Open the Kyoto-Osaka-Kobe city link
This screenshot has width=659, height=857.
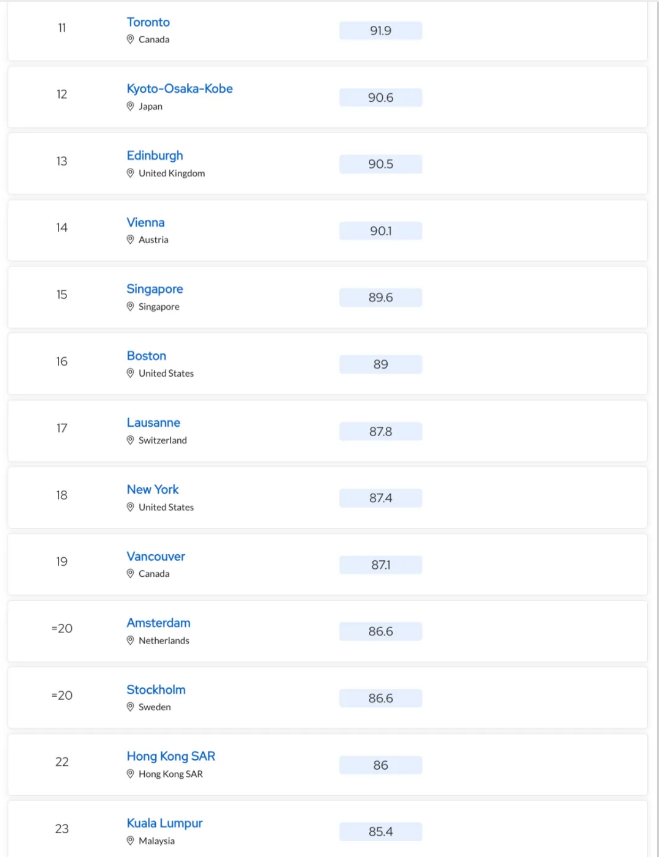180,89
